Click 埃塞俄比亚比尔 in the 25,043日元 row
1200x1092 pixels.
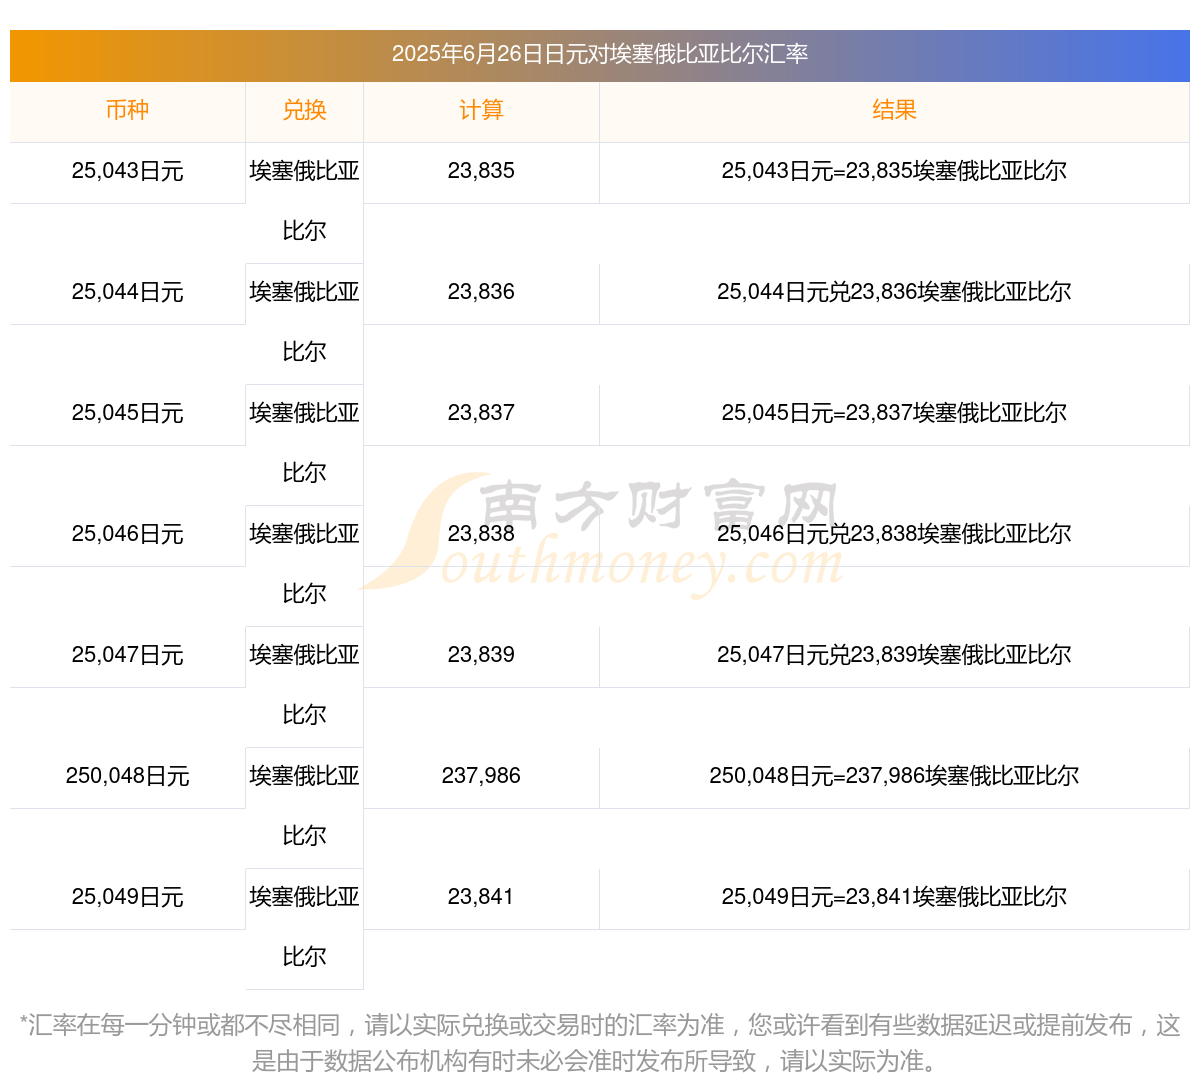click(x=304, y=201)
